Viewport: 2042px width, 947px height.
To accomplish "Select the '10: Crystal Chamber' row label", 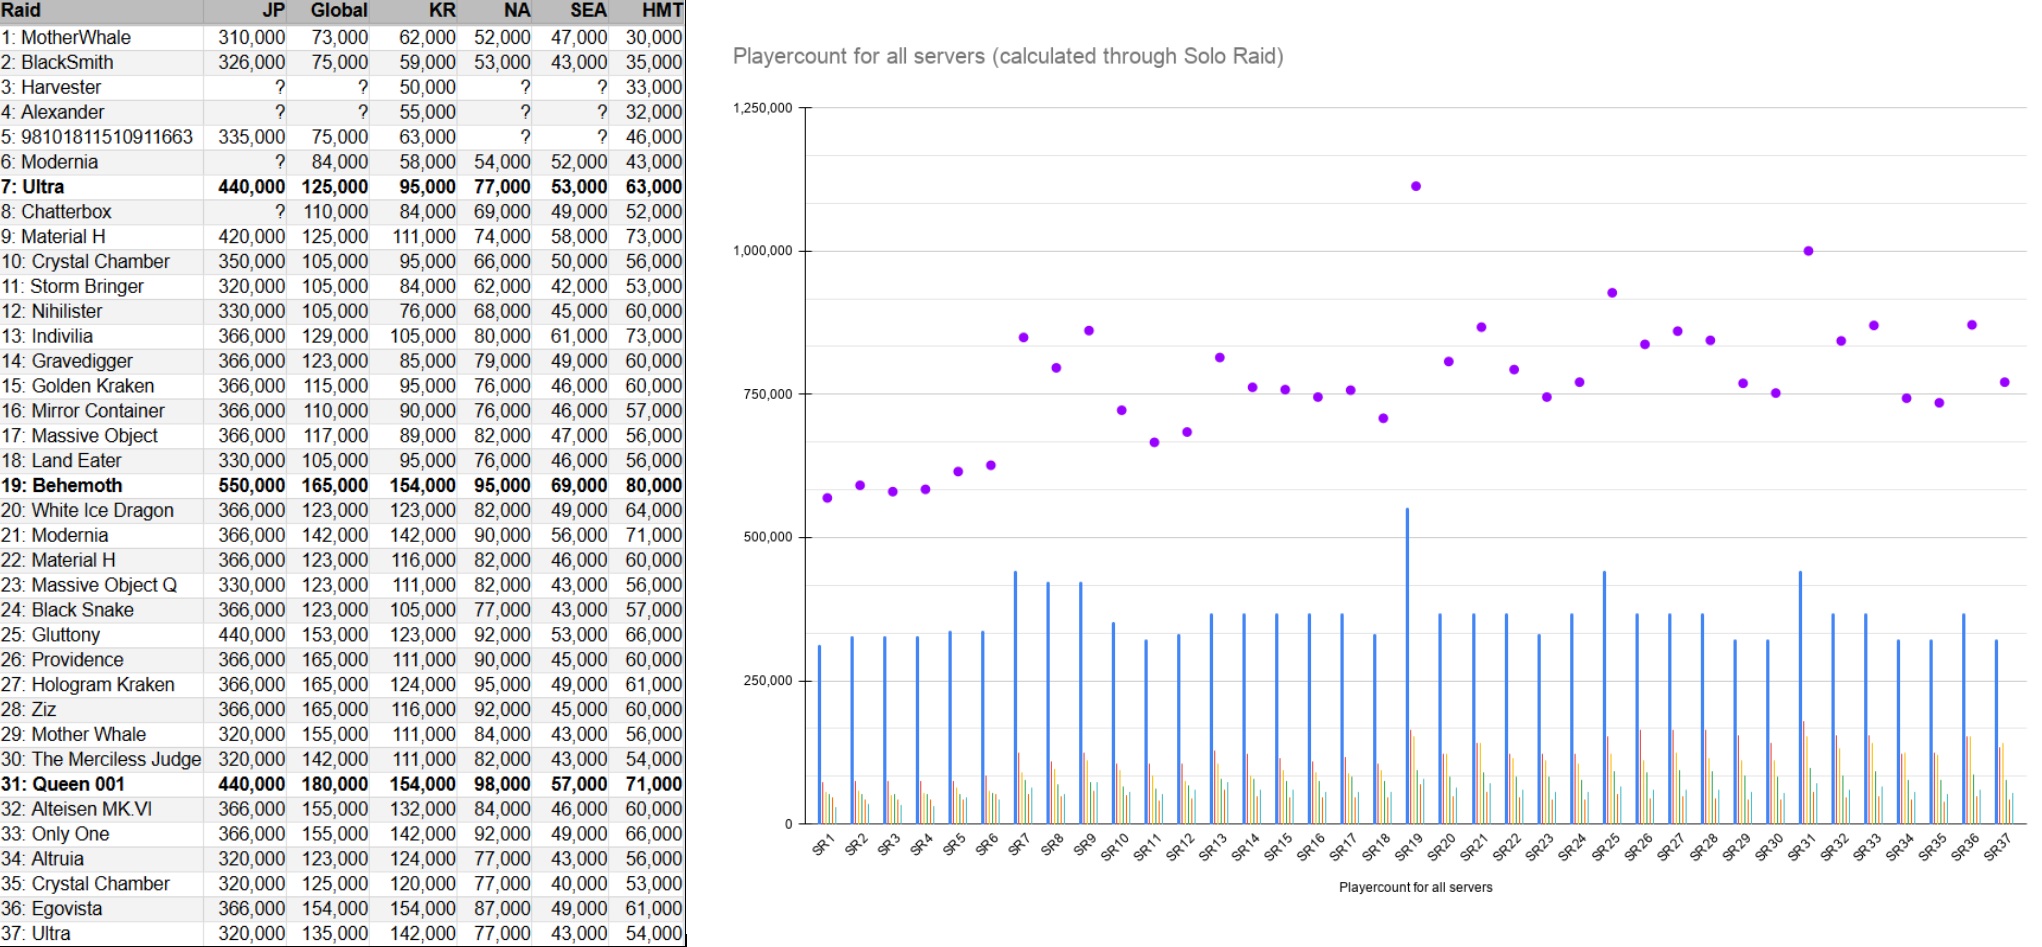I will 86,262.
